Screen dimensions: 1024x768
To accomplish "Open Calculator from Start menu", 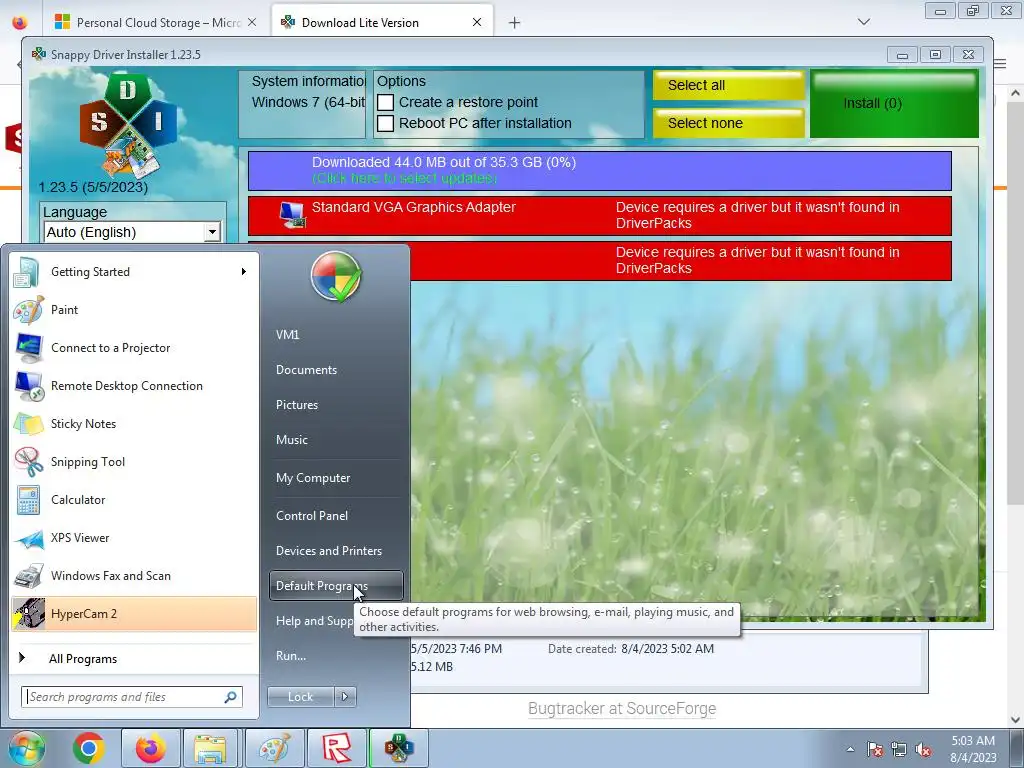I will tap(134, 500).
